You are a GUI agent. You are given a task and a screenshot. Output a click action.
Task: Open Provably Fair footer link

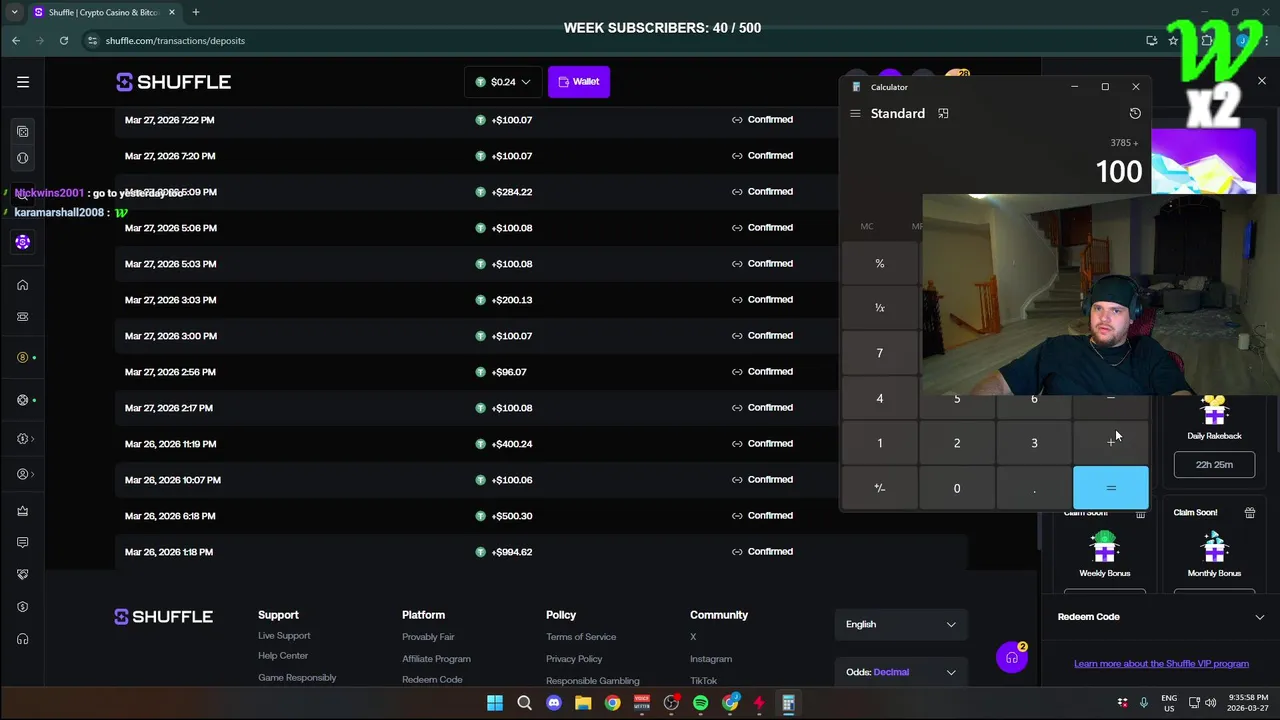428,637
